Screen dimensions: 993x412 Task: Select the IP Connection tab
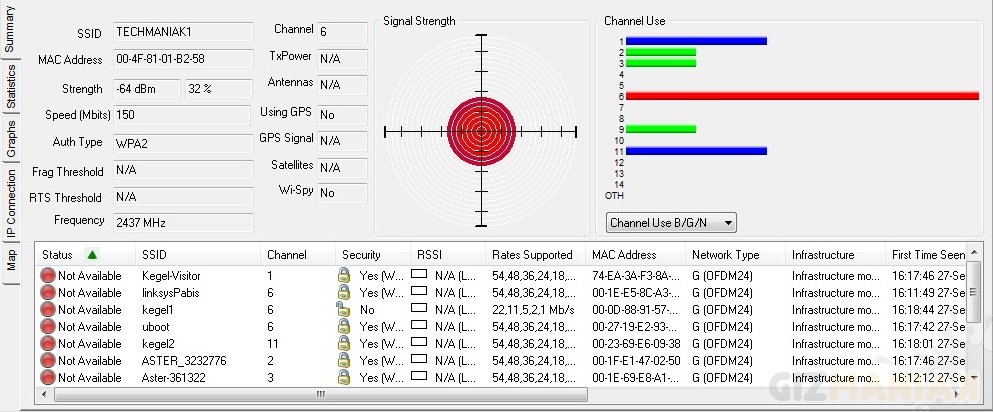[x=11, y=202]
